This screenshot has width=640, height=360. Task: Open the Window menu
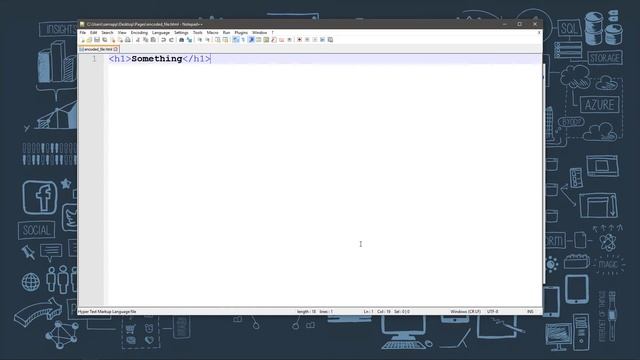click(259, 33)
